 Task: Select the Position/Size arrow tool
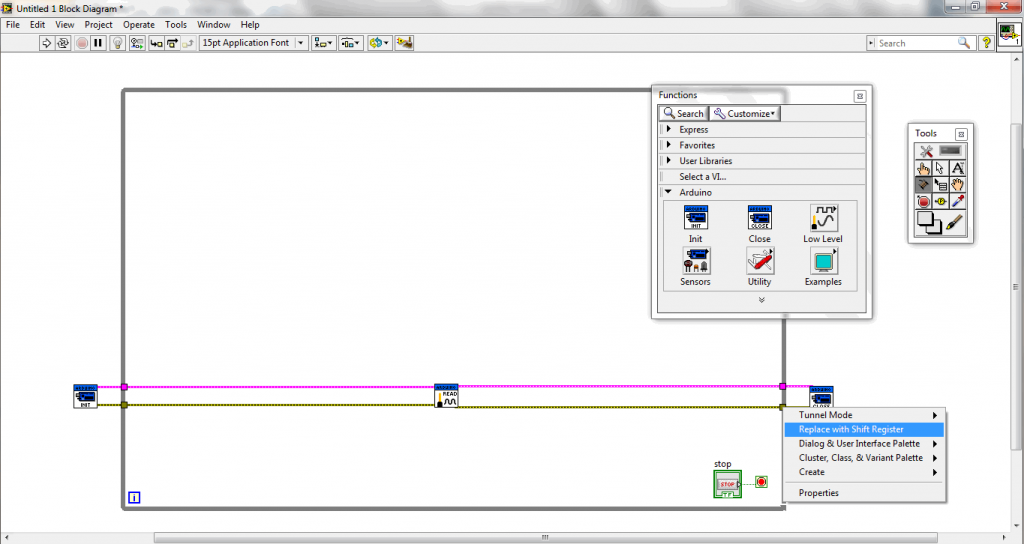pyautogui.click(x=940, y=168)
